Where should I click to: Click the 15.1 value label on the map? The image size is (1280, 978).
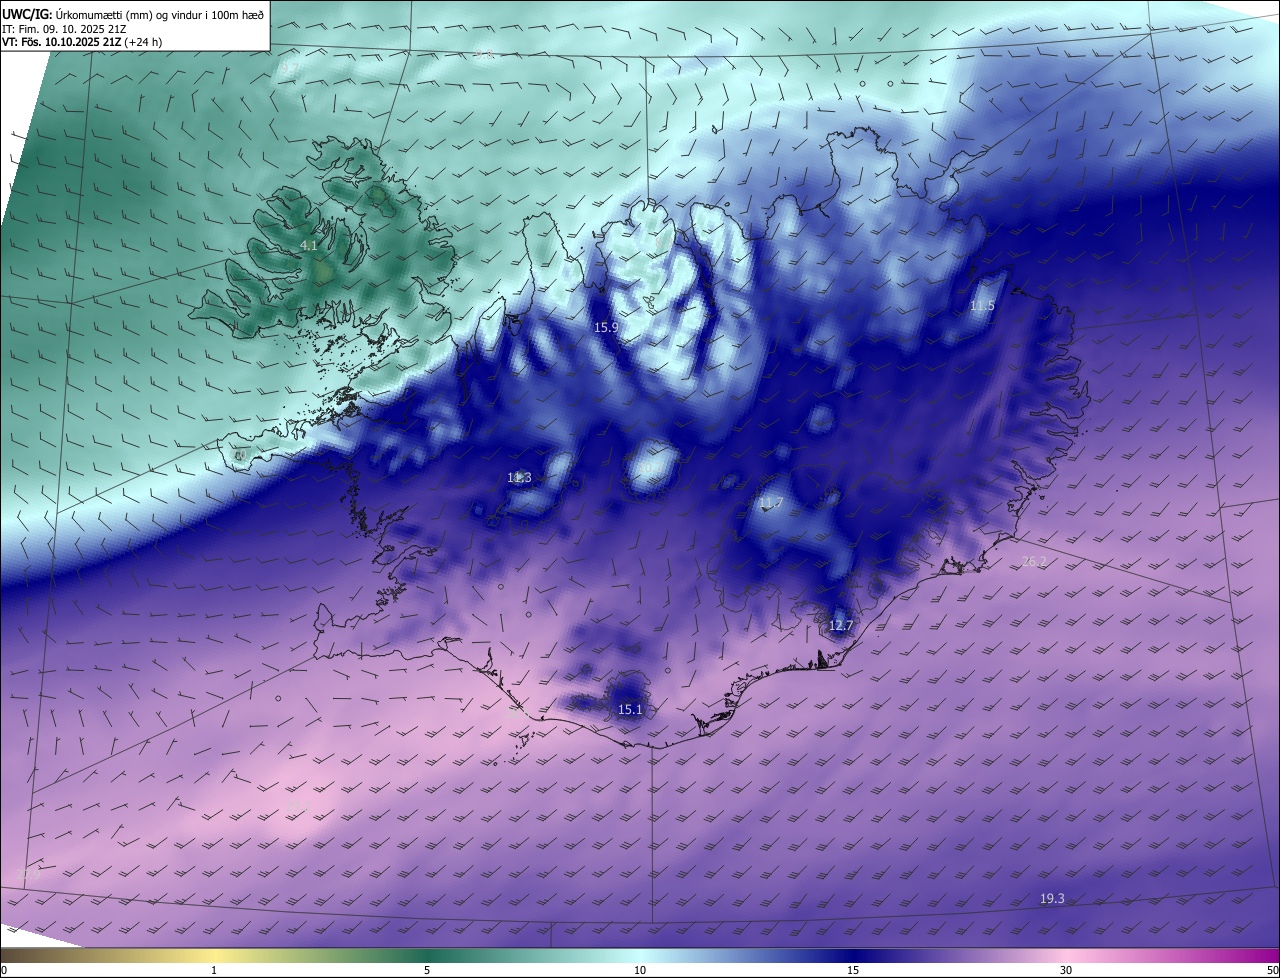(x=630, y=710)
